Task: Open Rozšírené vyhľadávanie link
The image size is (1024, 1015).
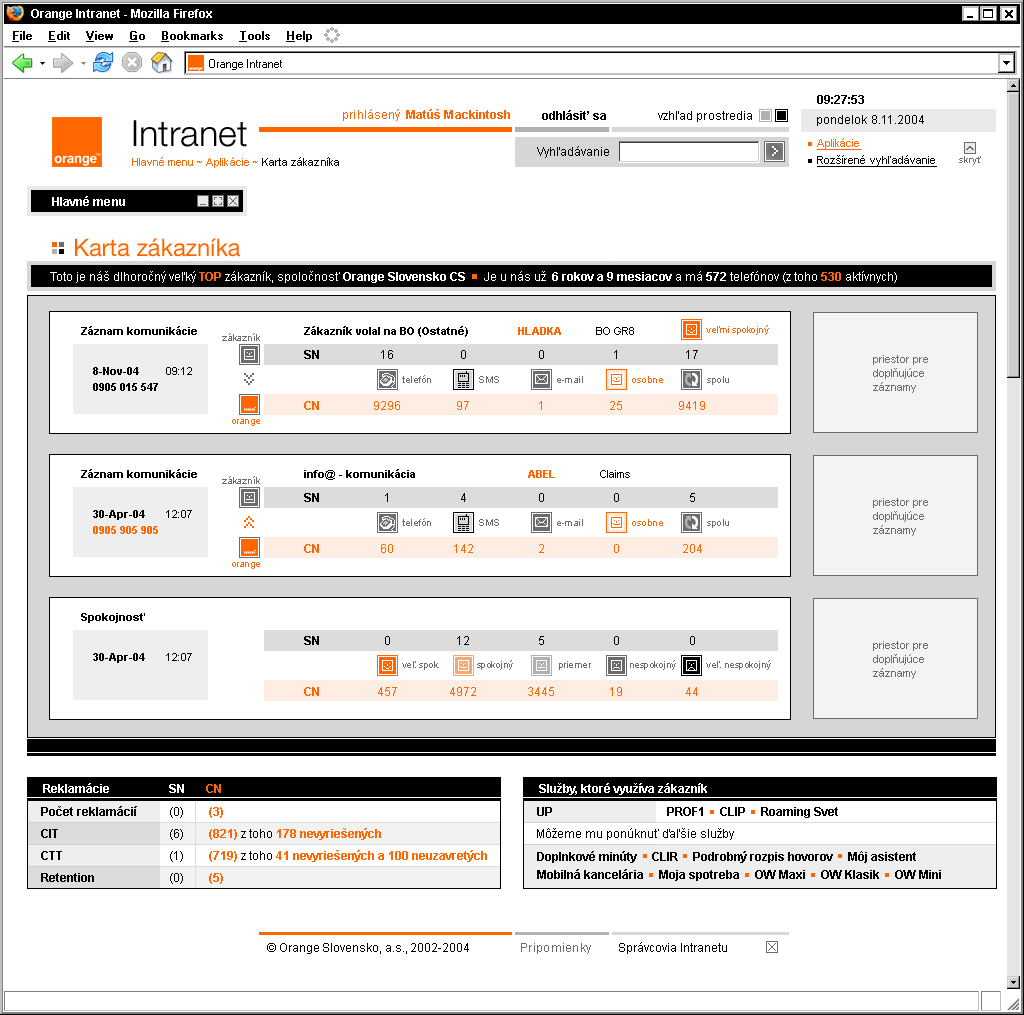Action: click(x=876, y=160)
